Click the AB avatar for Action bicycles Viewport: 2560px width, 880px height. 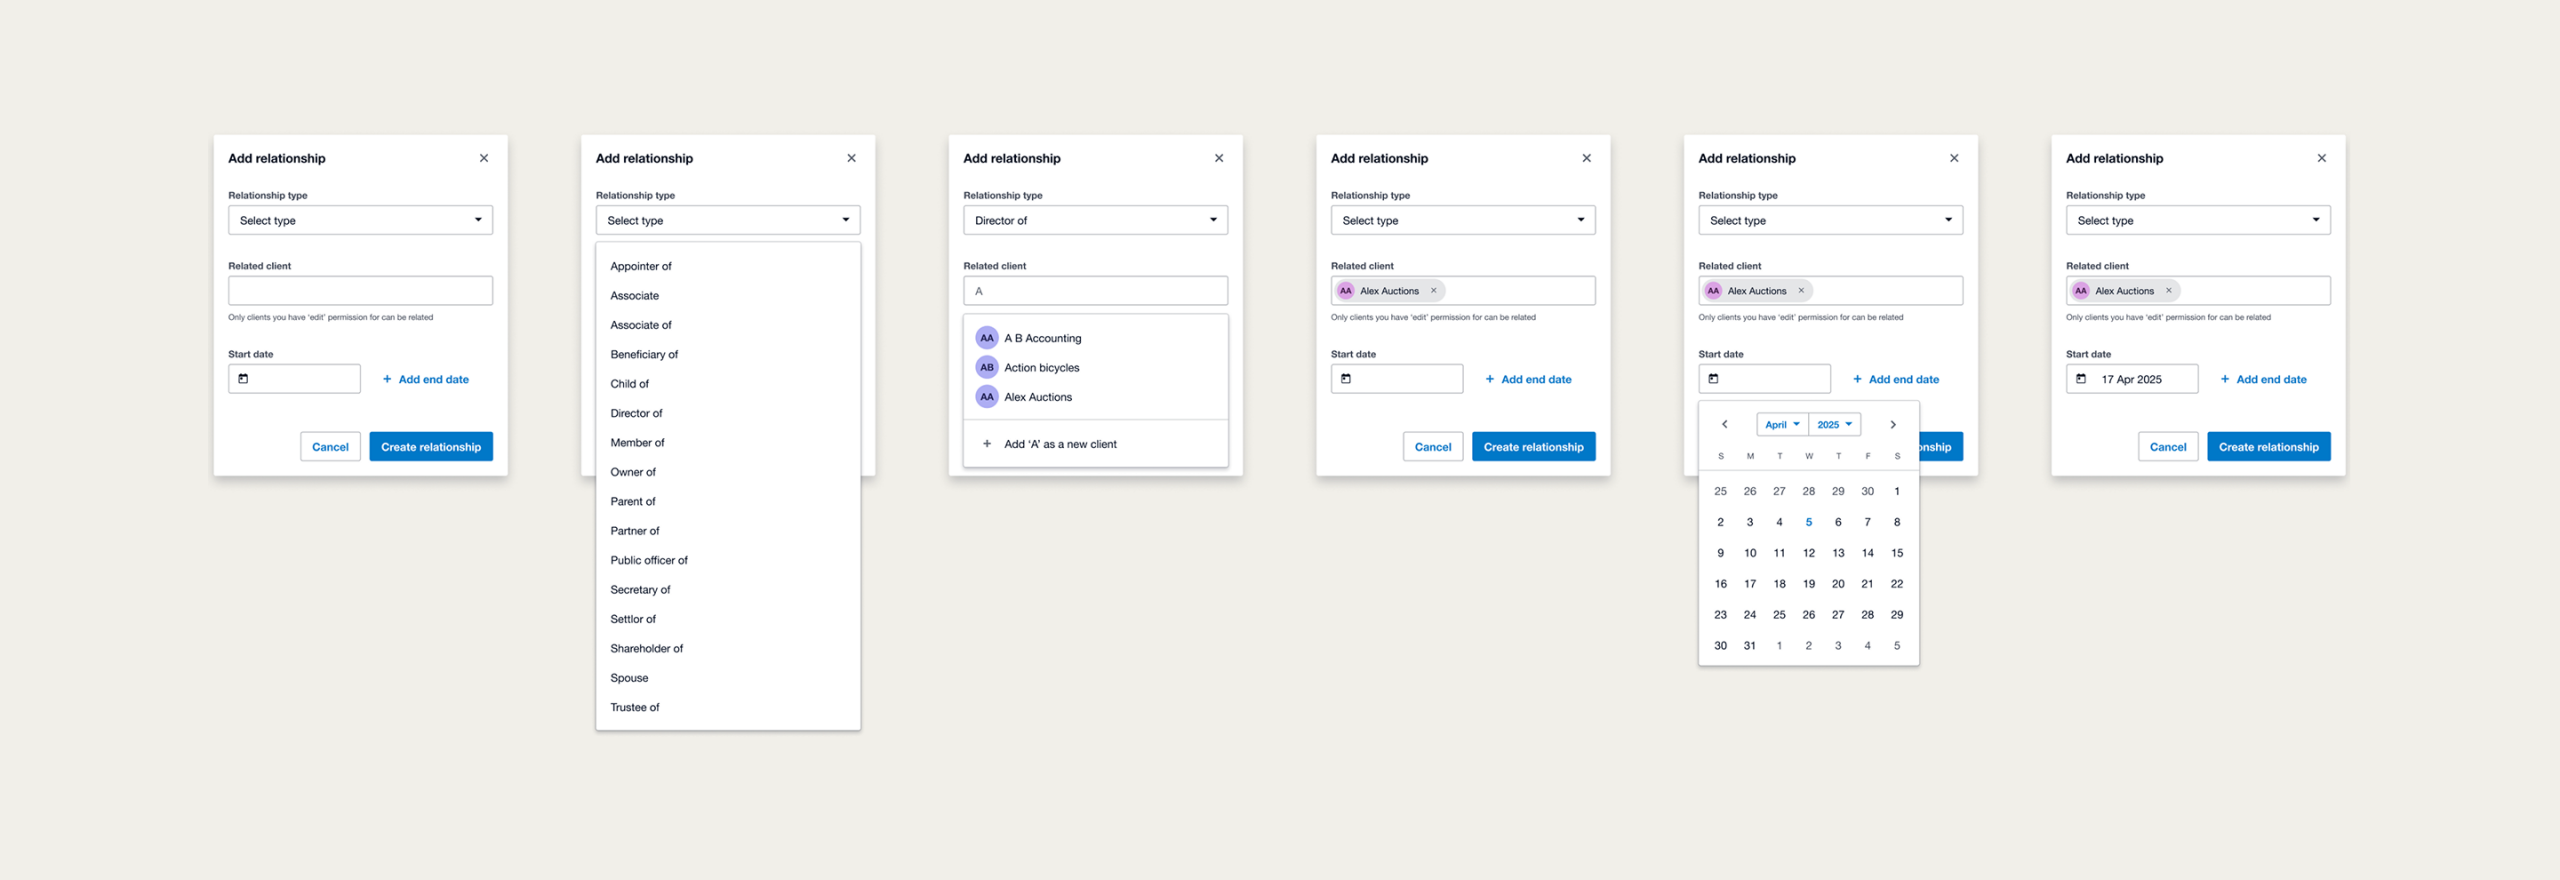click(987, 367)
